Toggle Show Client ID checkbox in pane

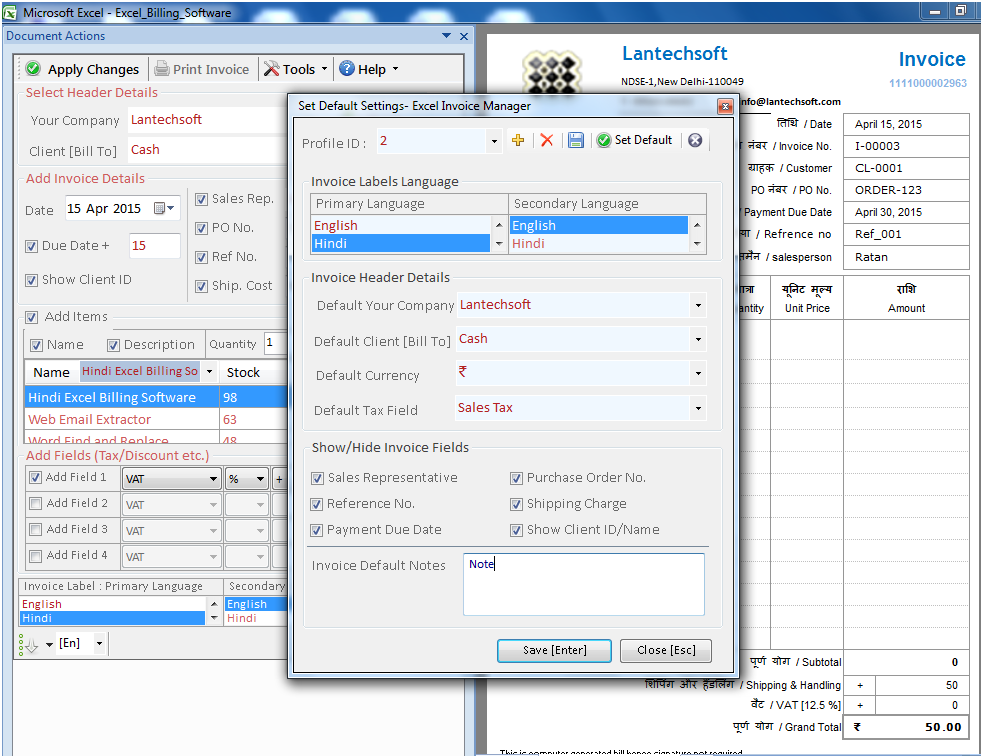coord(31,280)
